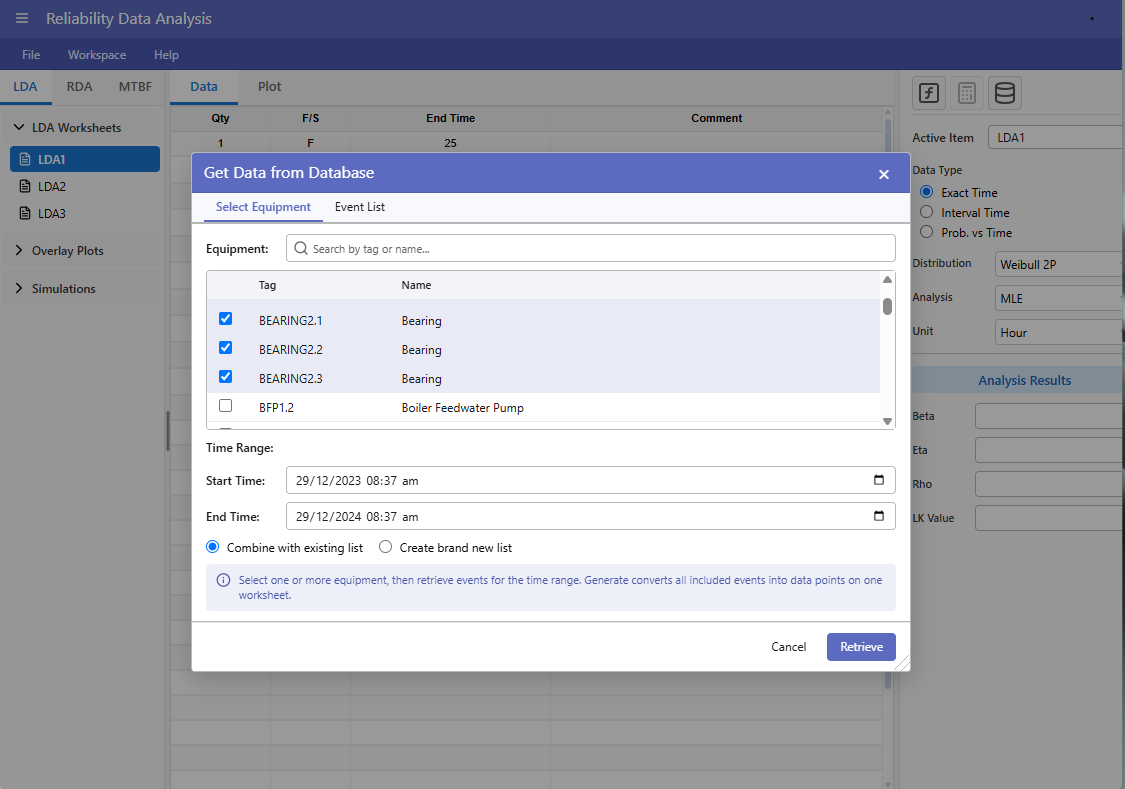Expand the Simulations section
The height and width of the screenshot is (789, 1125).
(x=19, y=288)
